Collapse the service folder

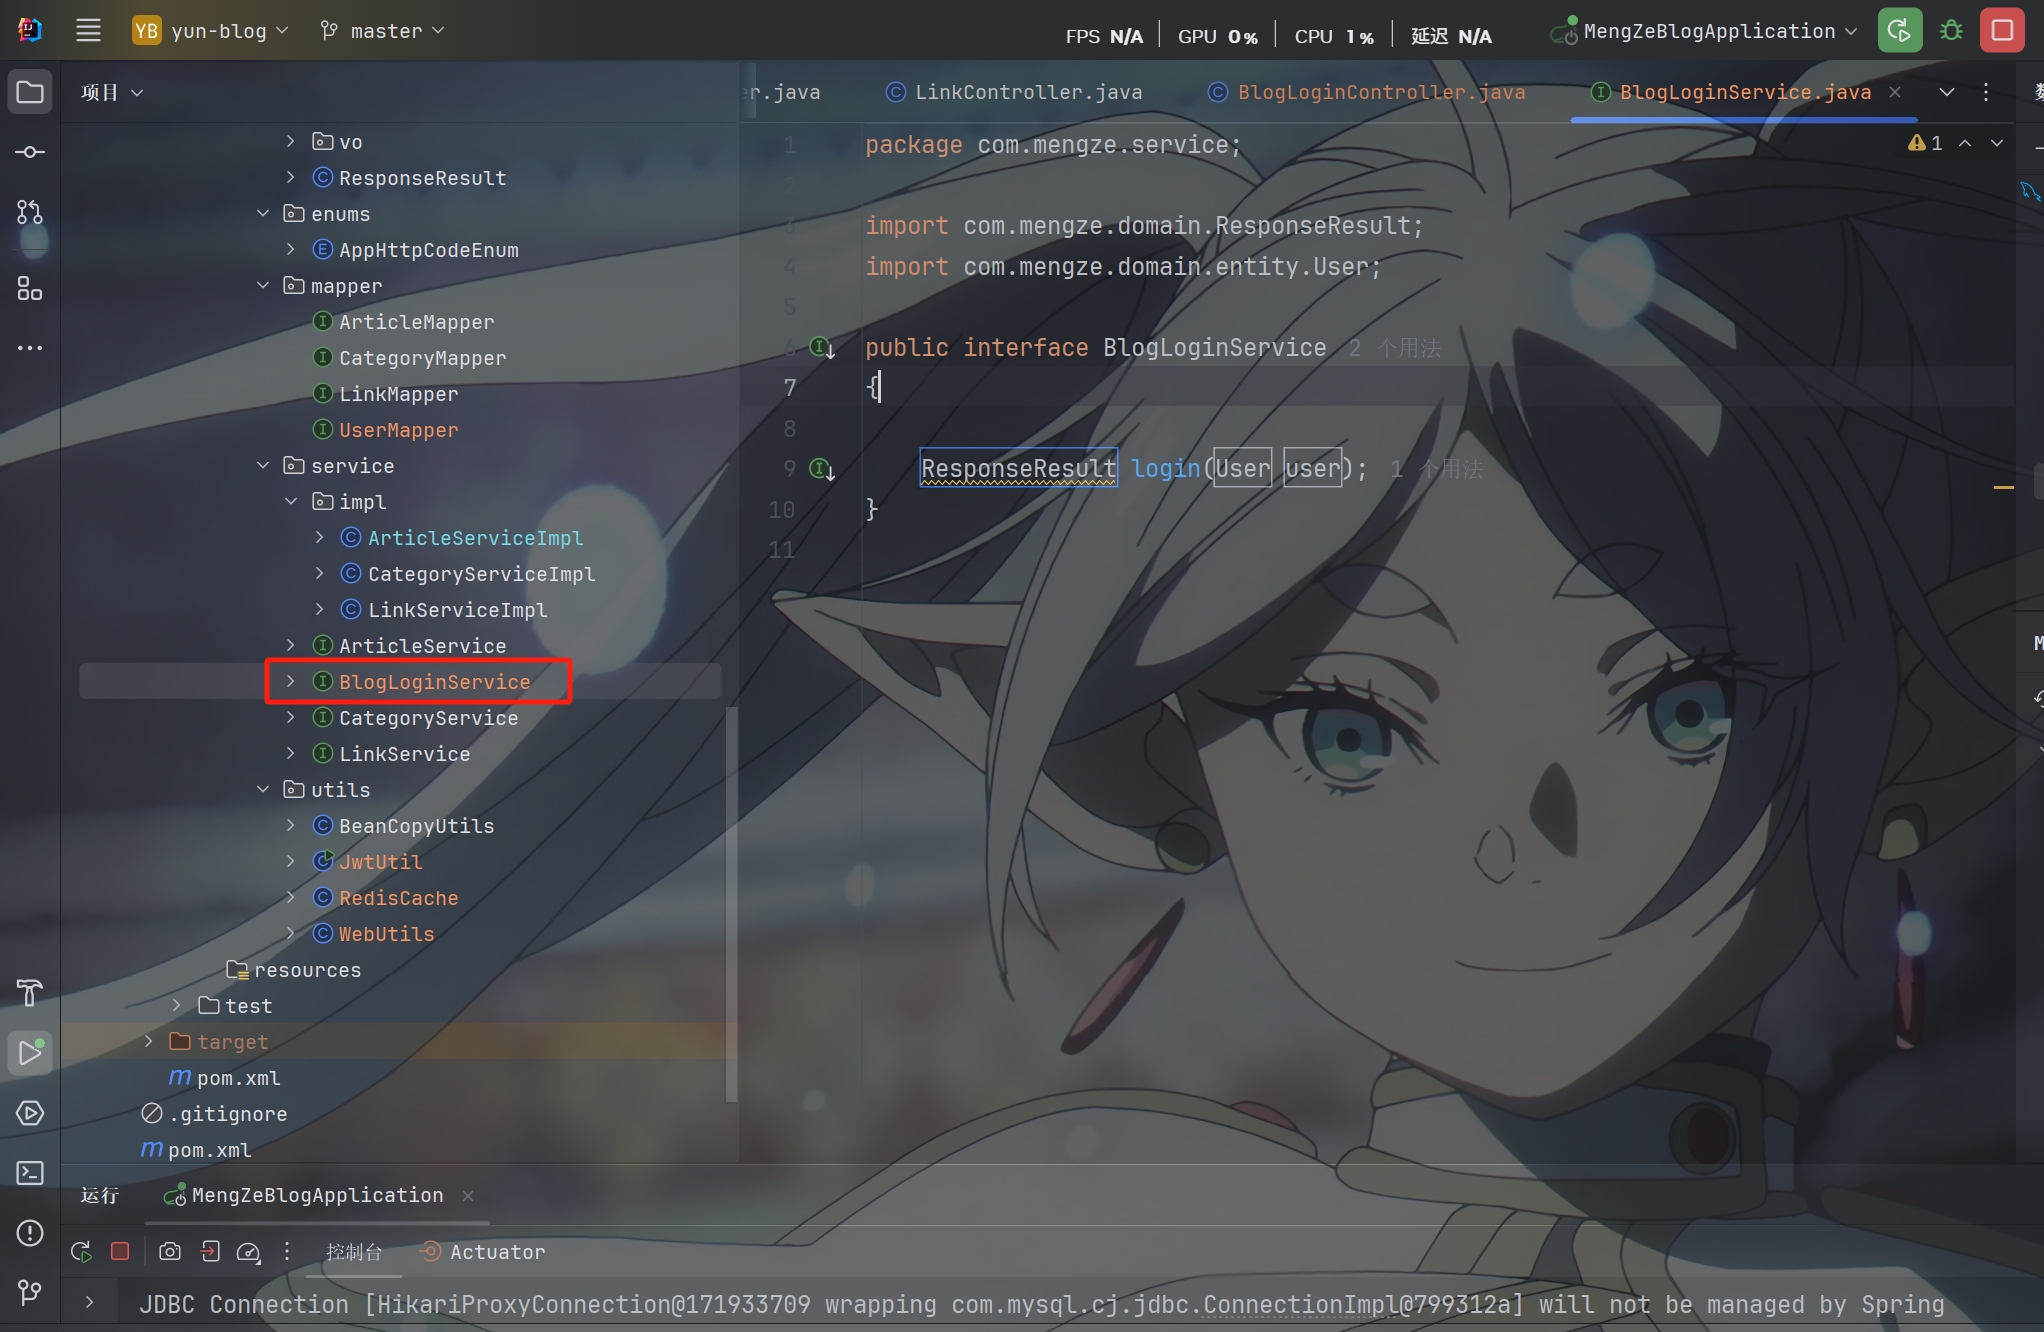click(x=263, y=466)
